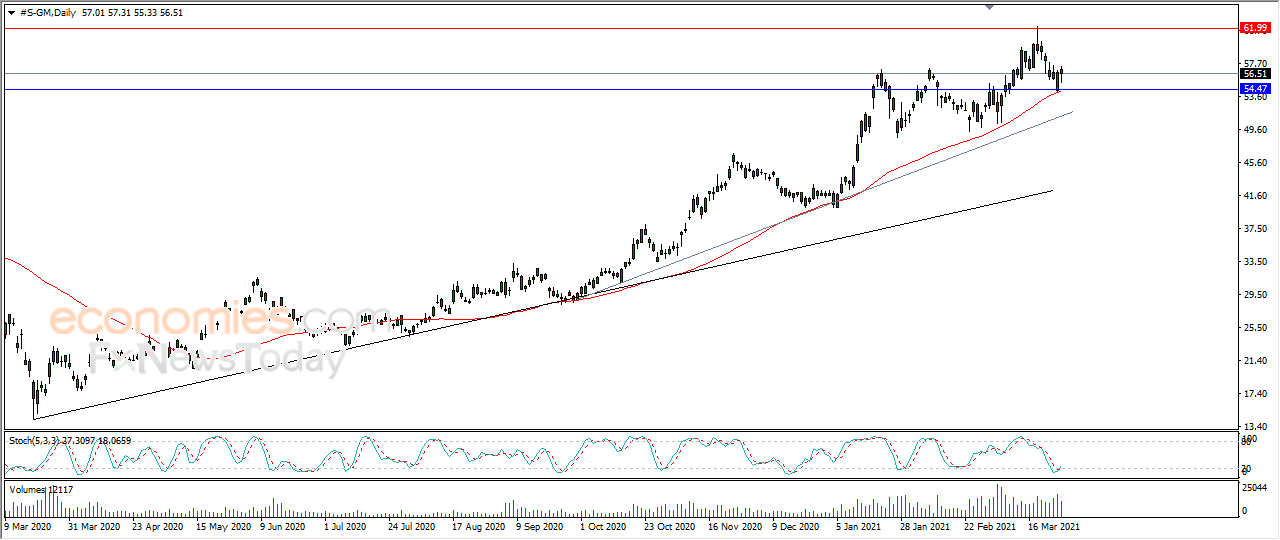Screen dimensions: 1280x540
Task: Click the 1 Oct 2020 date label
Action: coord(605,525)
